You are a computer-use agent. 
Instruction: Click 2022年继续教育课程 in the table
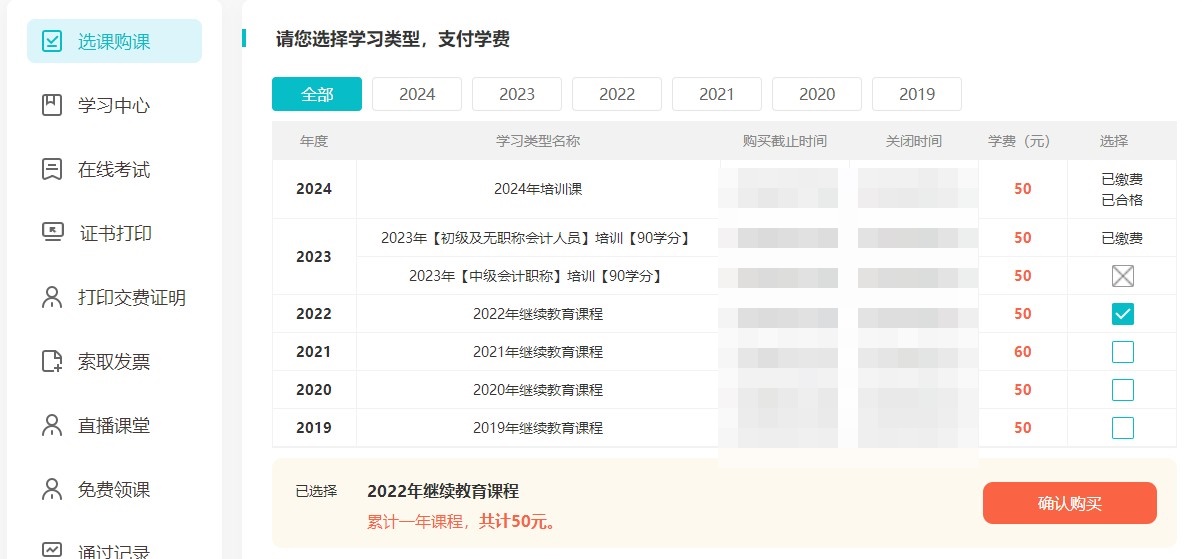click(538, 314)
